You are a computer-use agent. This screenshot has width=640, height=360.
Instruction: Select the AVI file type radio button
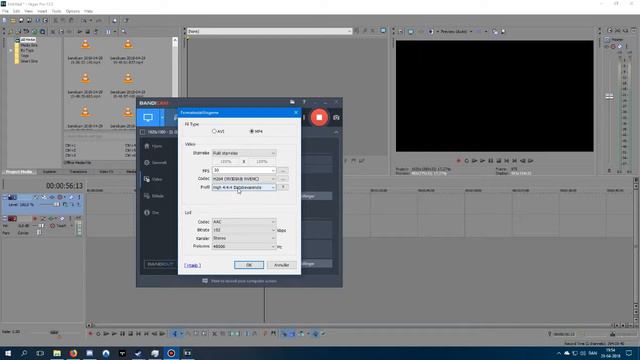click(214, 131)
